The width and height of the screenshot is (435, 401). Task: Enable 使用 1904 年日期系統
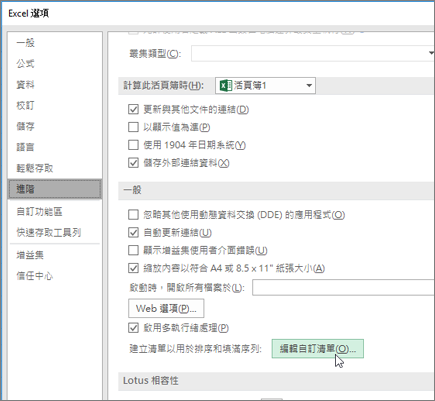[x=133, y=145]
